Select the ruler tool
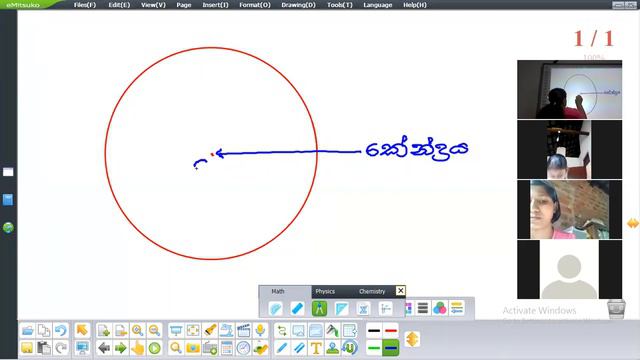Viewport: 640px width, 360px height. [298, 308]
